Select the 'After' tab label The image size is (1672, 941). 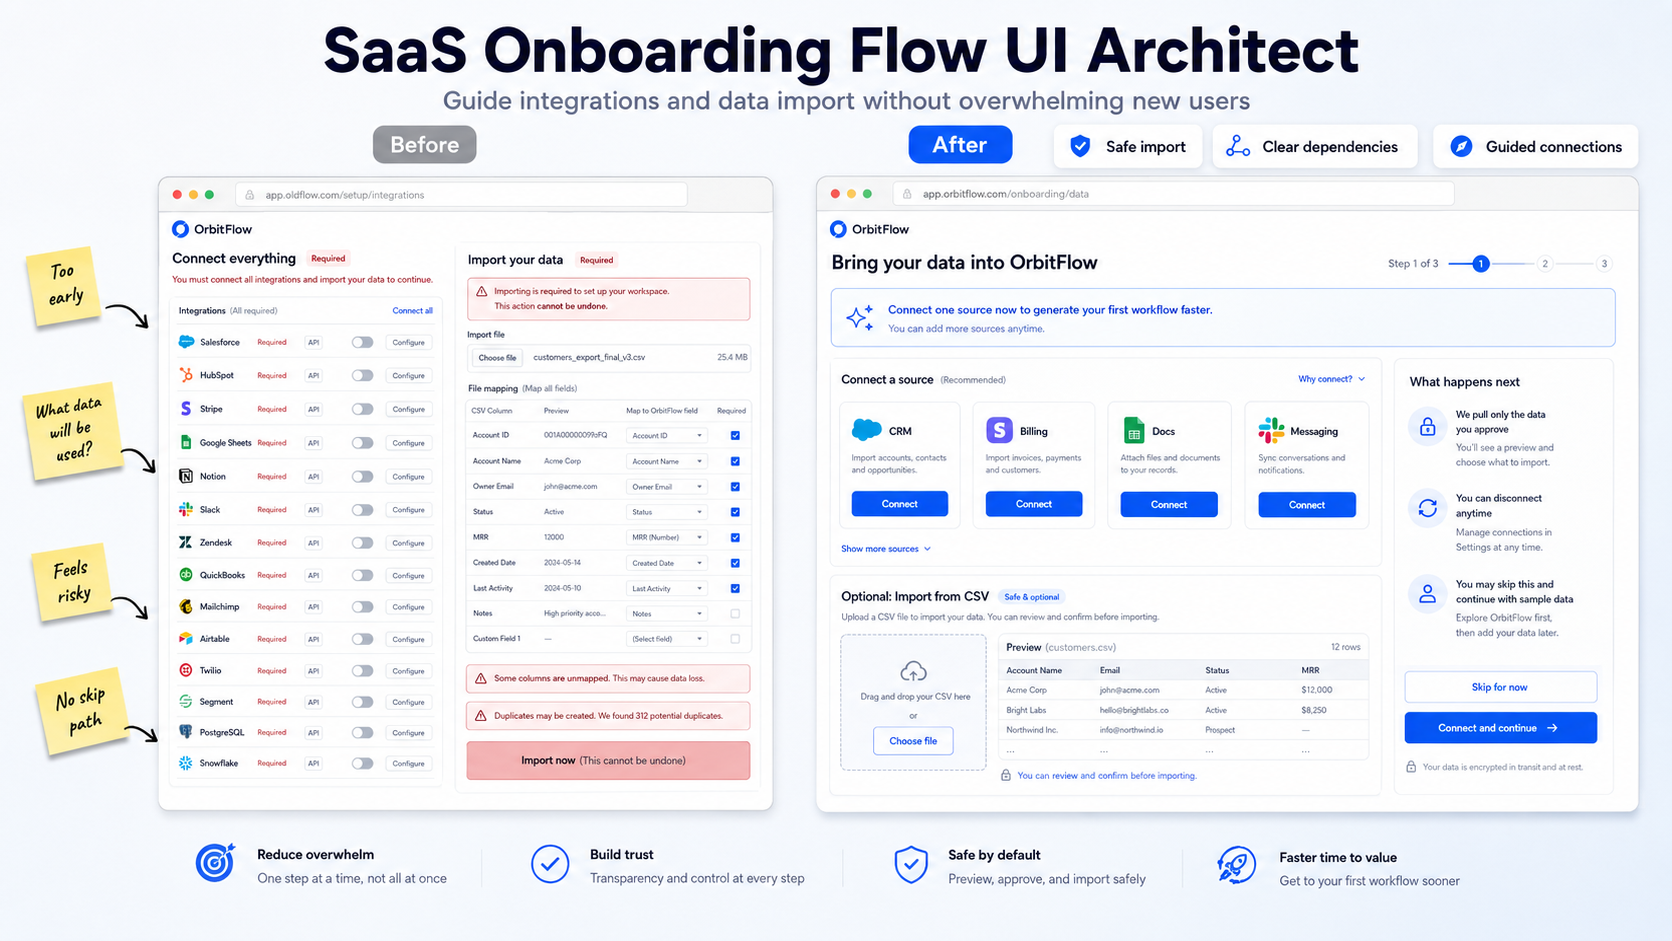click(960, 145)
